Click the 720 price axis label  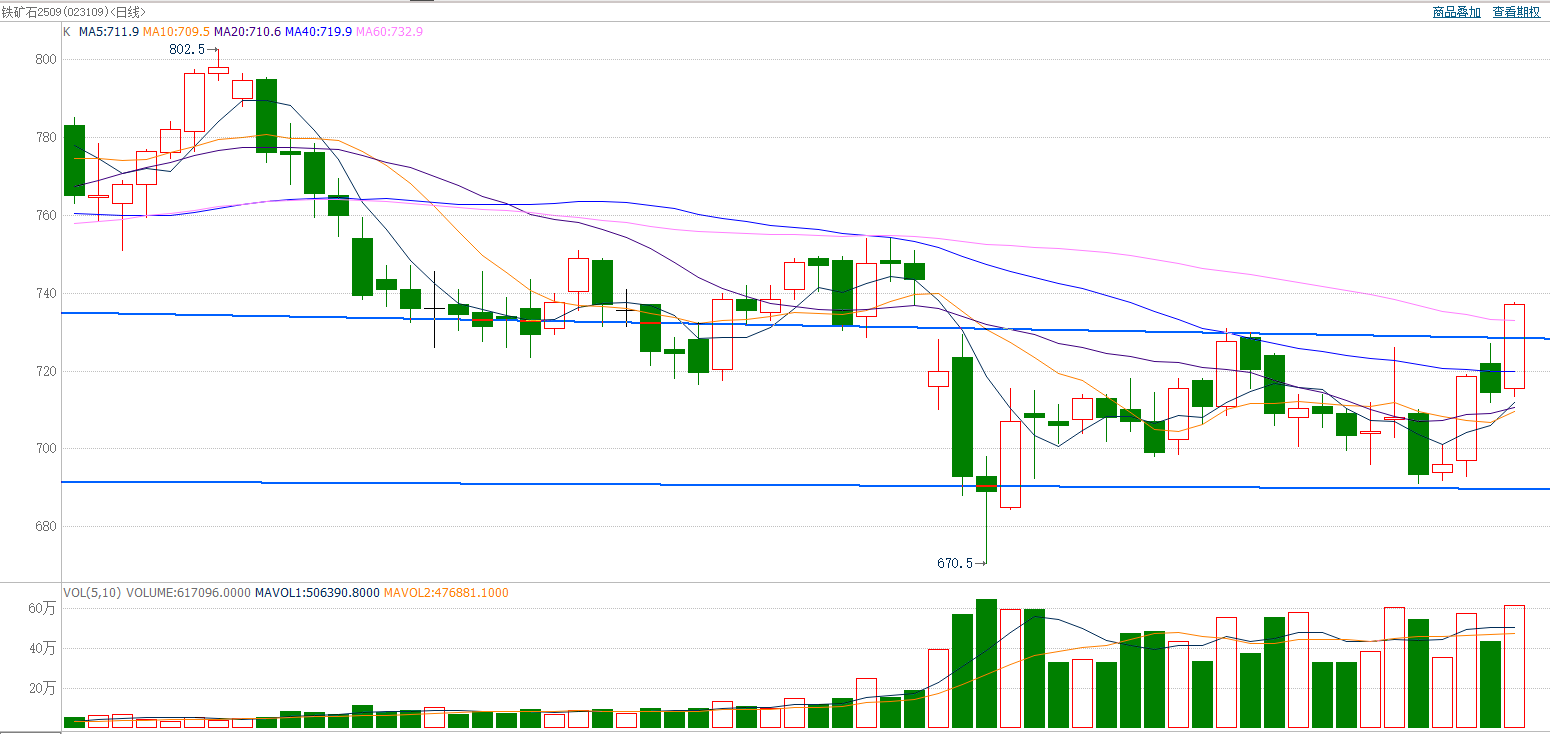tap(46, 372)
